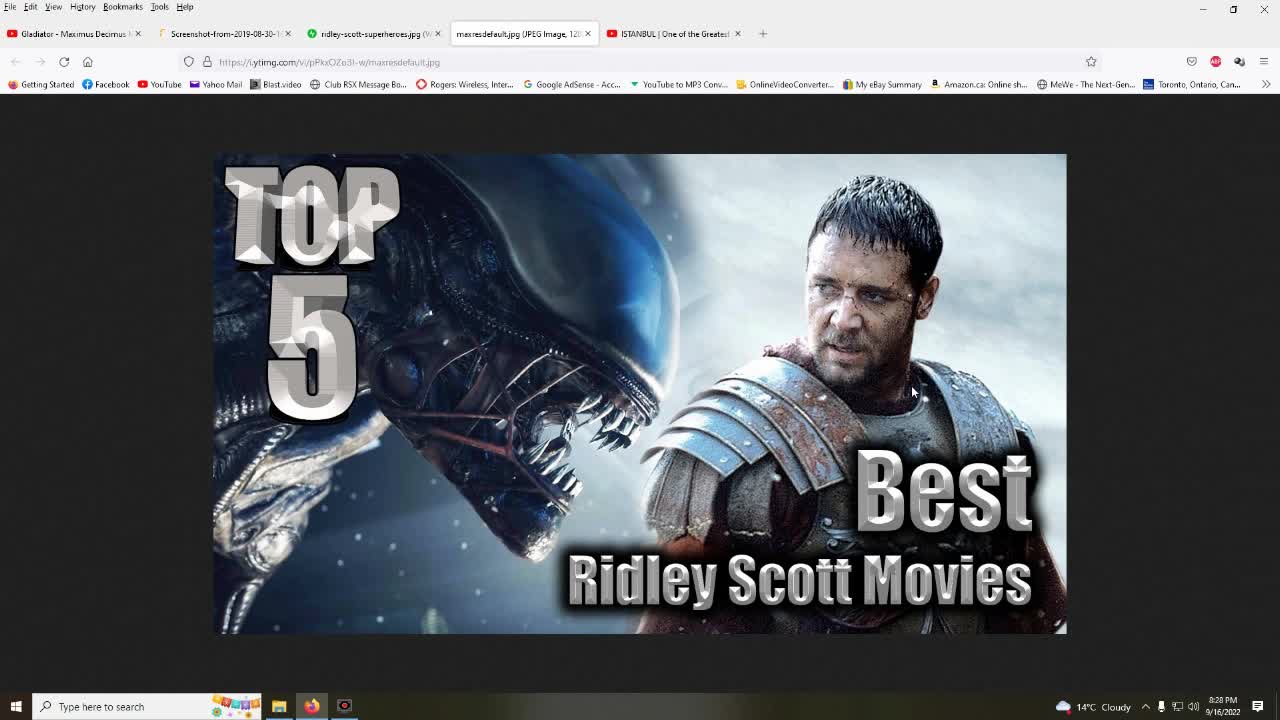The height and width of the screenshot is (720, 1280).
Task: Open the Windows notification center
Action: tap(1259, 707)
